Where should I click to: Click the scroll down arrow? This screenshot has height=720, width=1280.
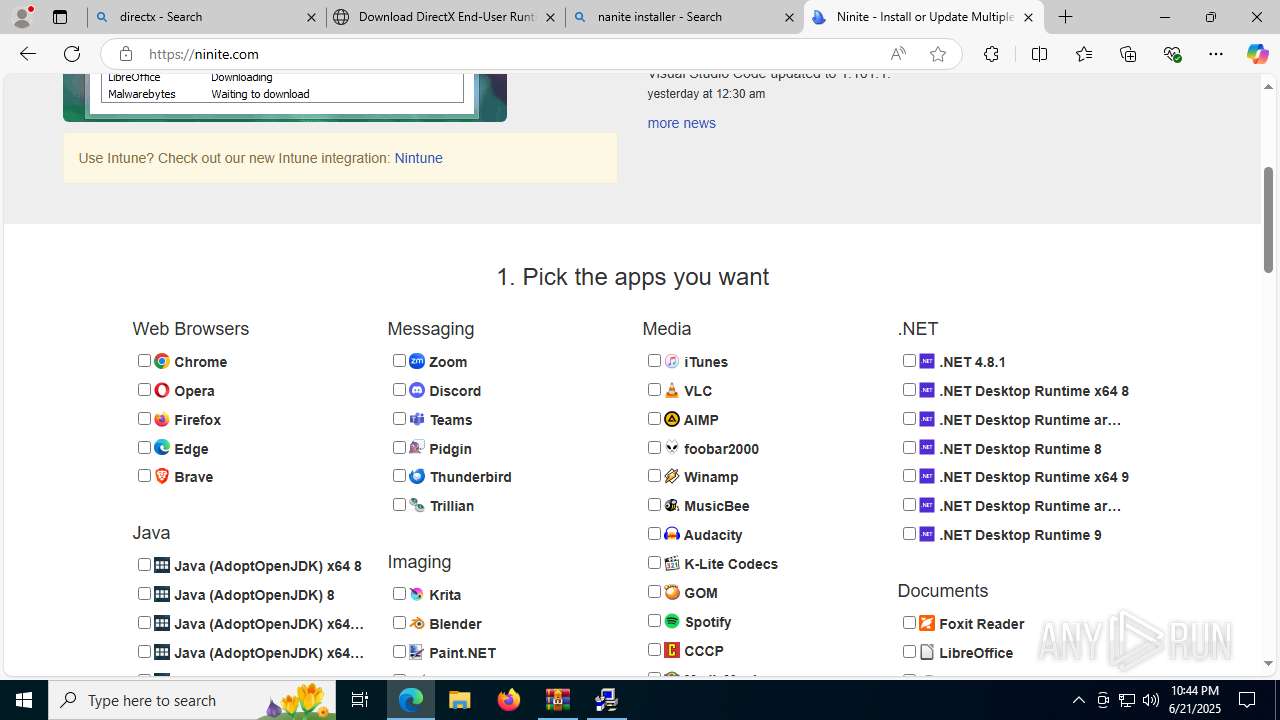pos(1268,663)
